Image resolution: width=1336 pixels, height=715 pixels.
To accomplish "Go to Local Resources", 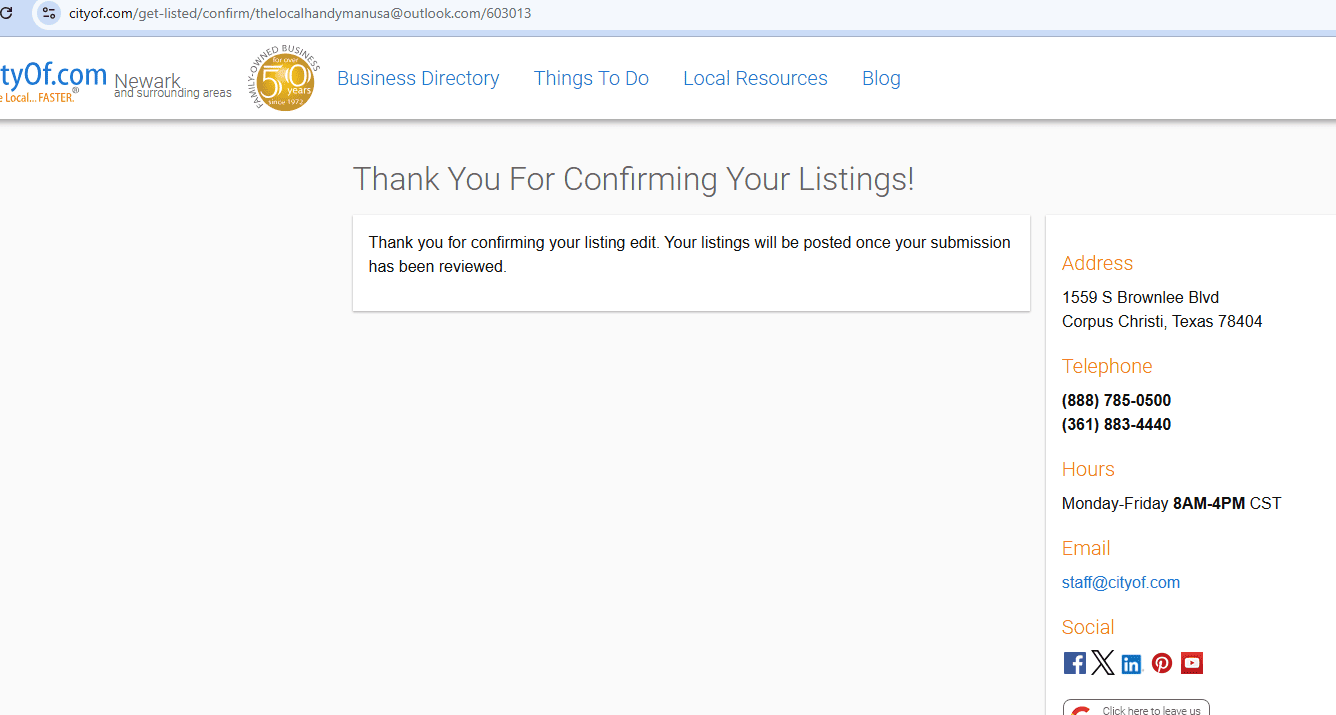I will coord(755,78).
